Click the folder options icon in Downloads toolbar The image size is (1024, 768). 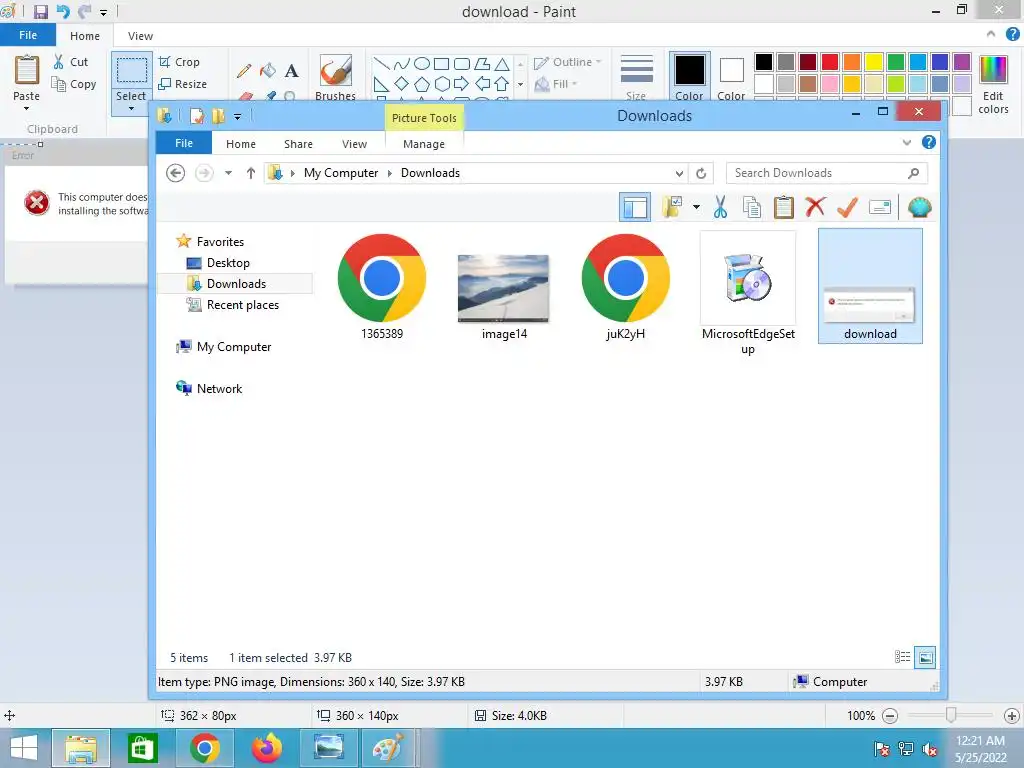(x=672, y=207)
